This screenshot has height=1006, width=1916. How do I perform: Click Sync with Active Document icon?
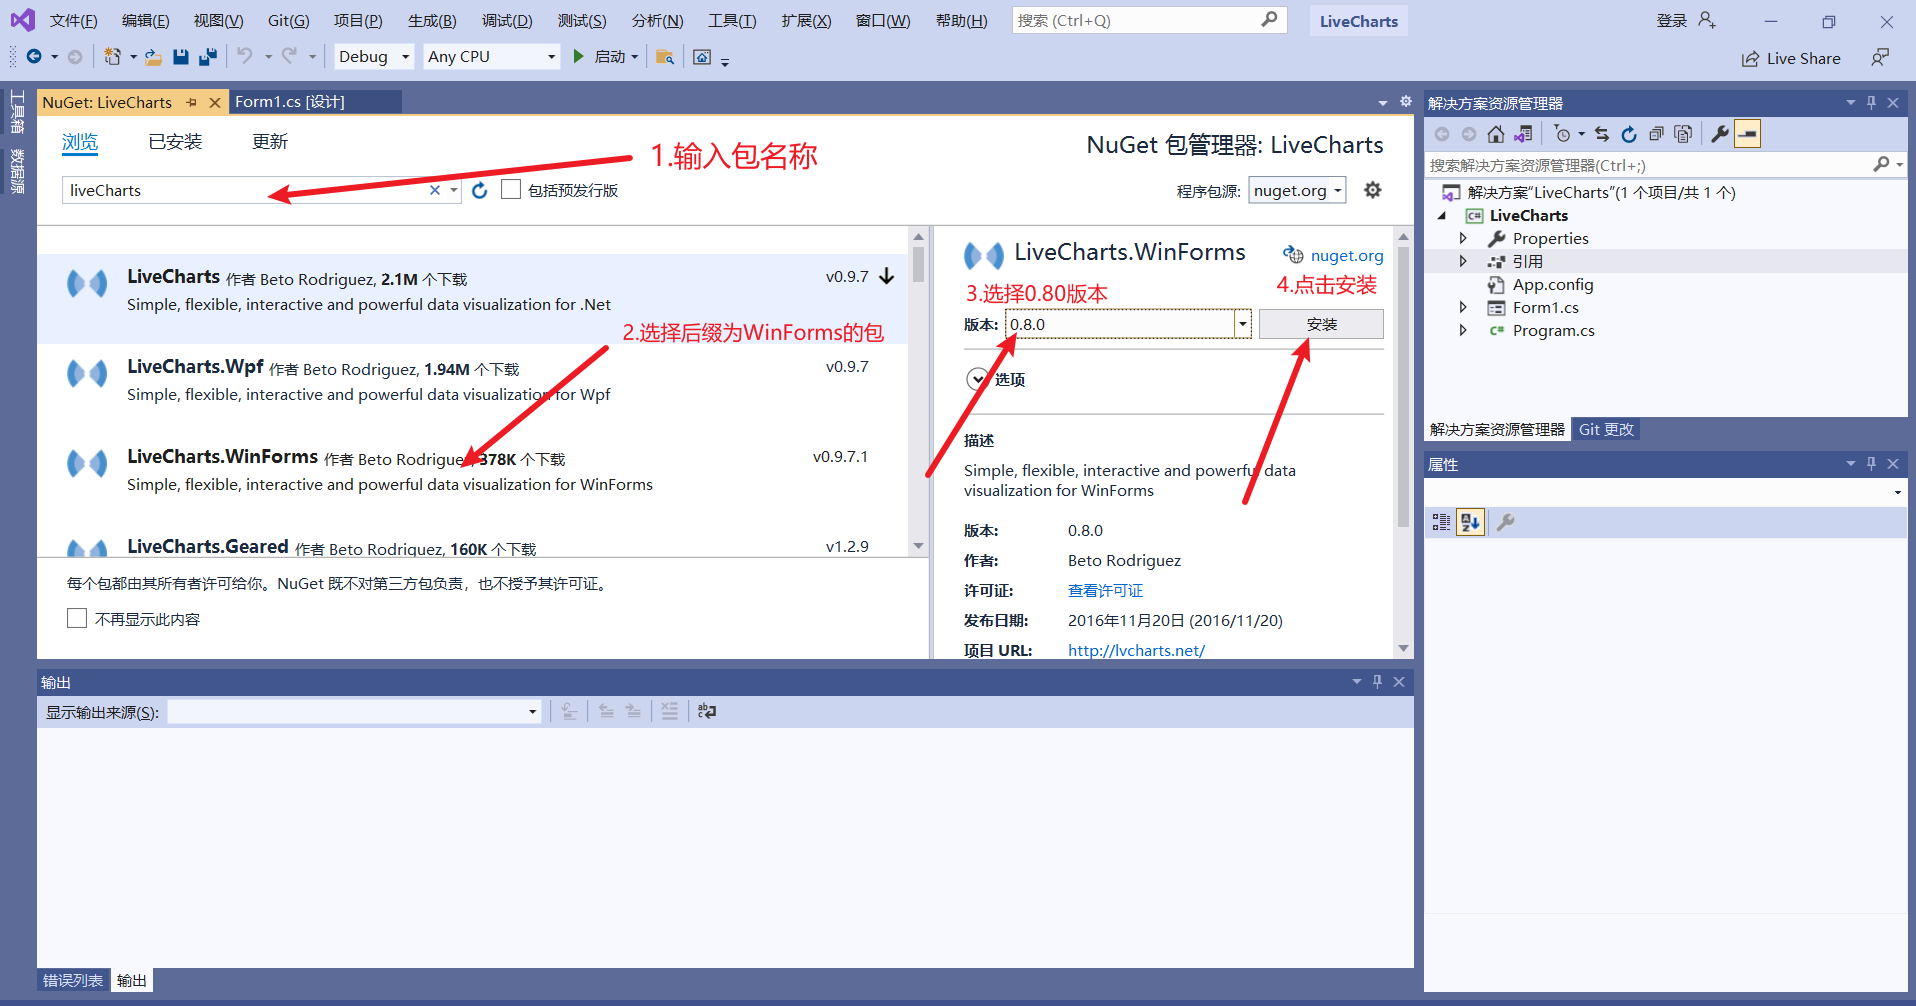tap(1602, 134)
